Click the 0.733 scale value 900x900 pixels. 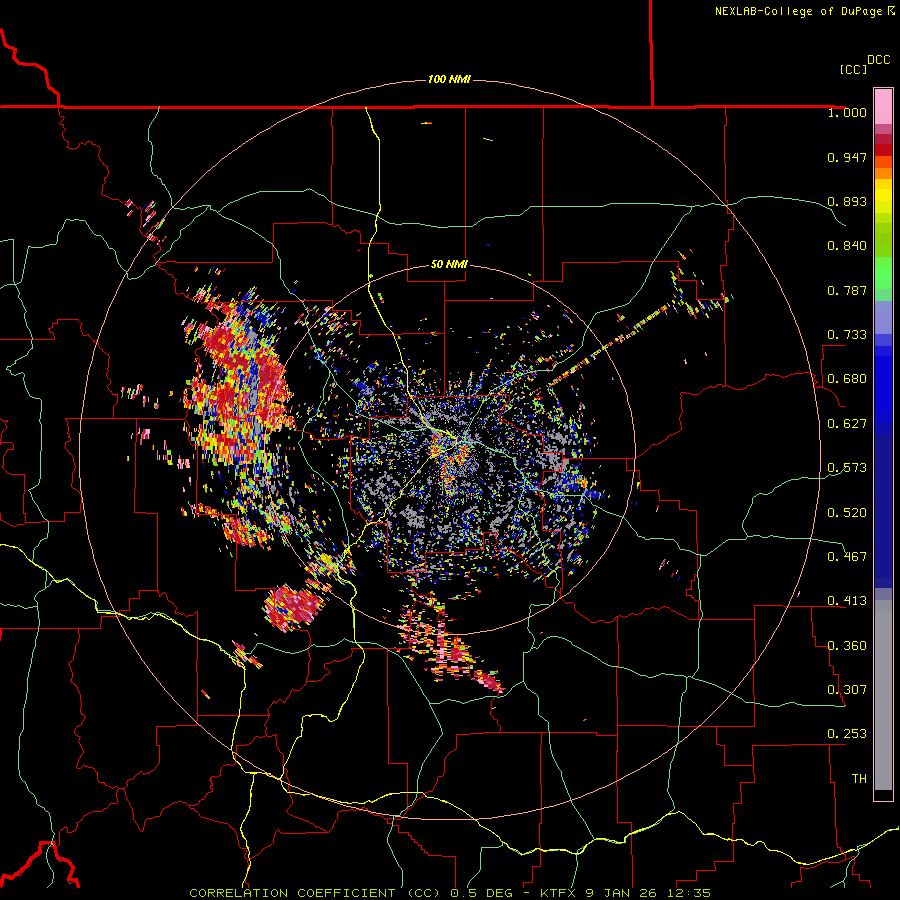click(847, 335)
